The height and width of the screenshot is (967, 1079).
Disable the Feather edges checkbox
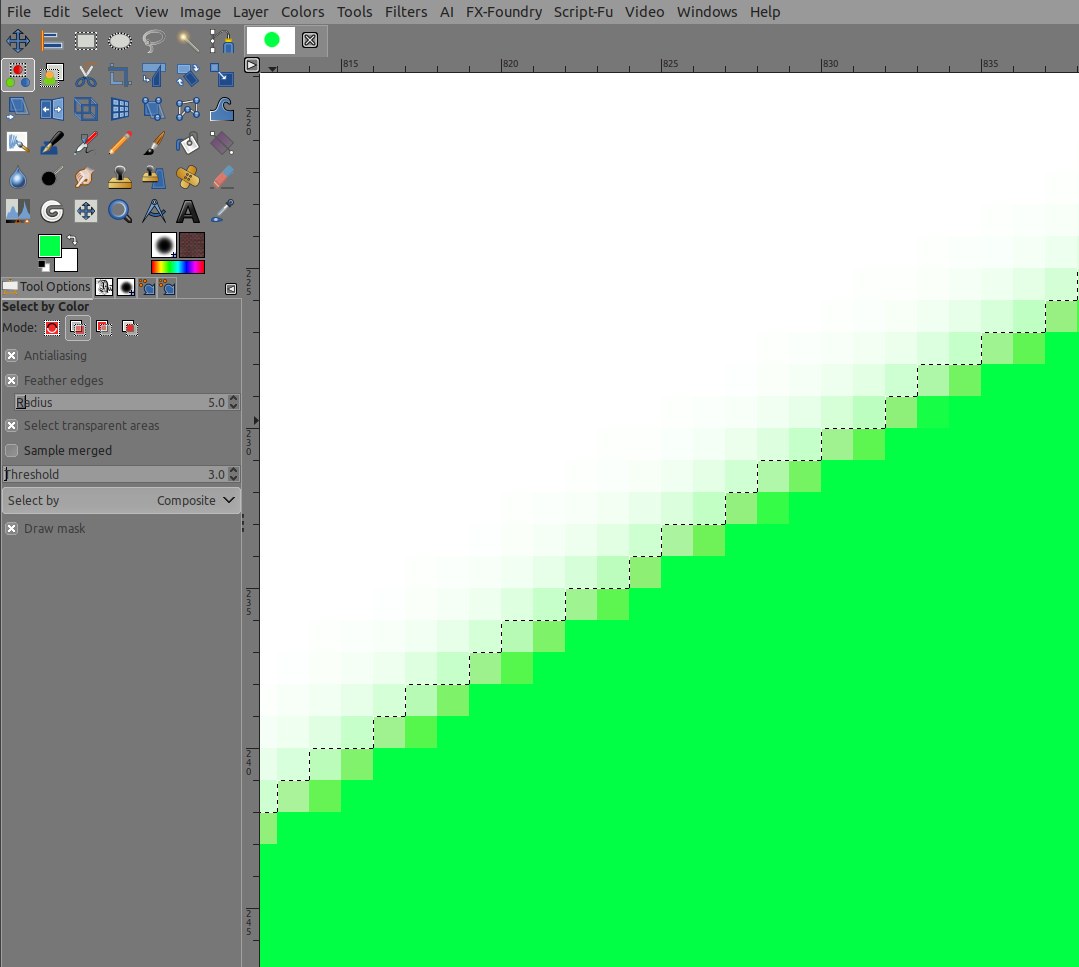click(12, 381)
